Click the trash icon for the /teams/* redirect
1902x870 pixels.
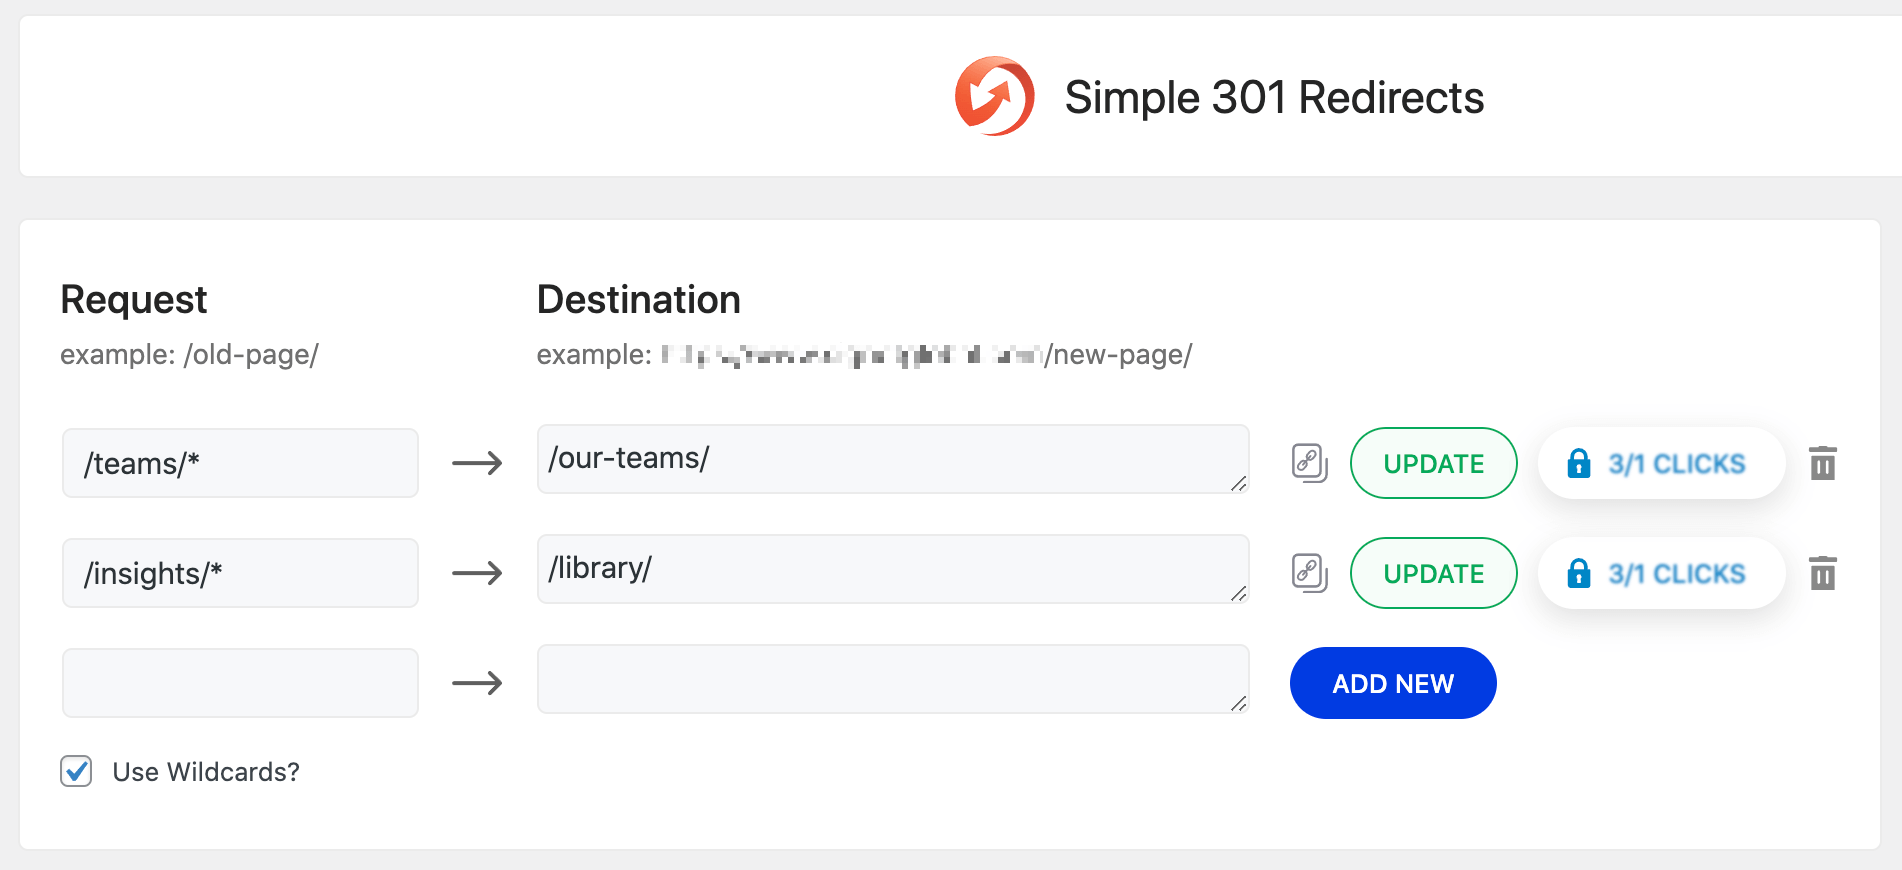tap(1823, 463)
